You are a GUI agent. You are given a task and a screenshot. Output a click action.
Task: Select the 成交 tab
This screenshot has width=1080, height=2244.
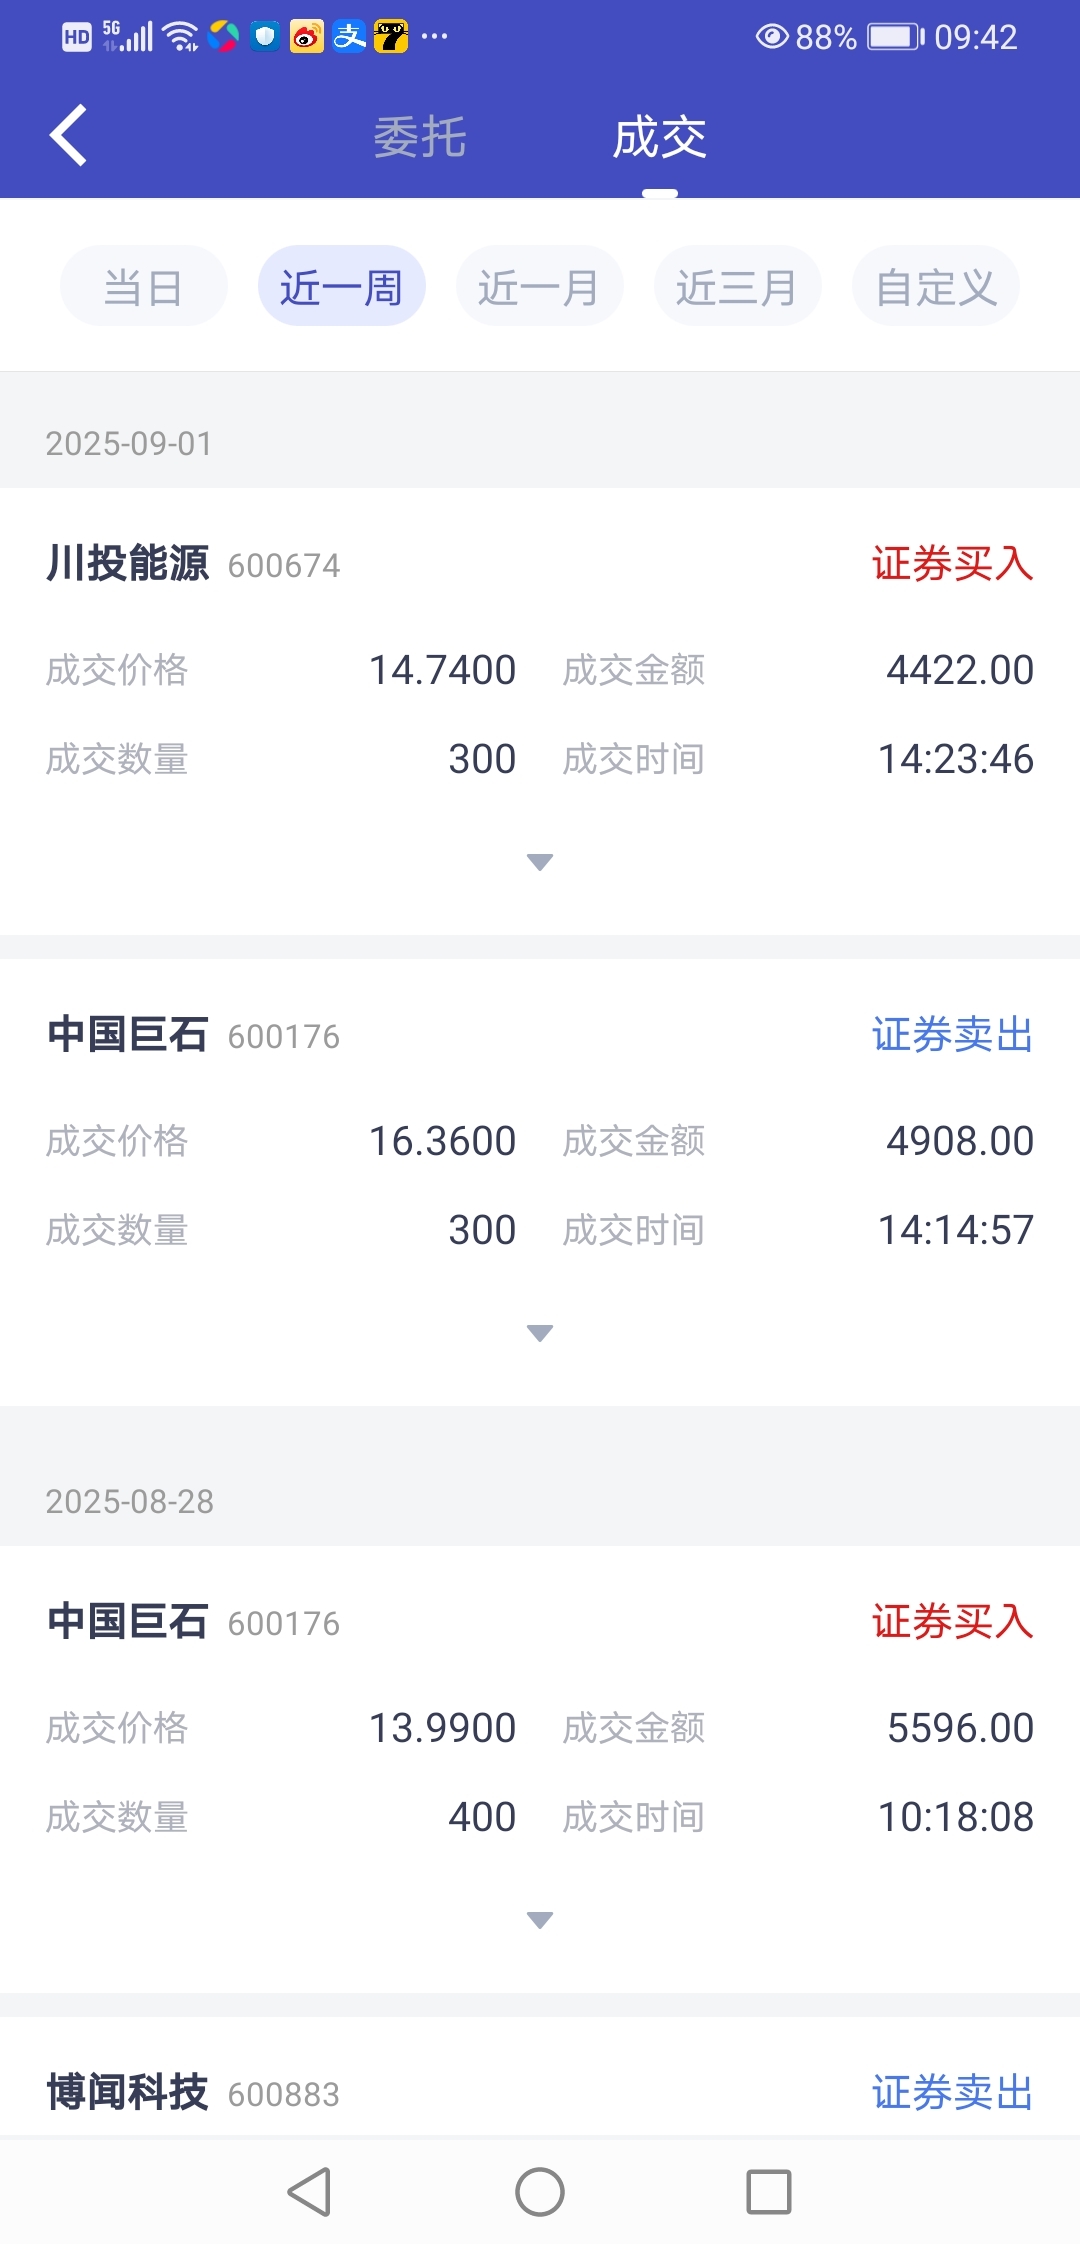coord(660,137)
